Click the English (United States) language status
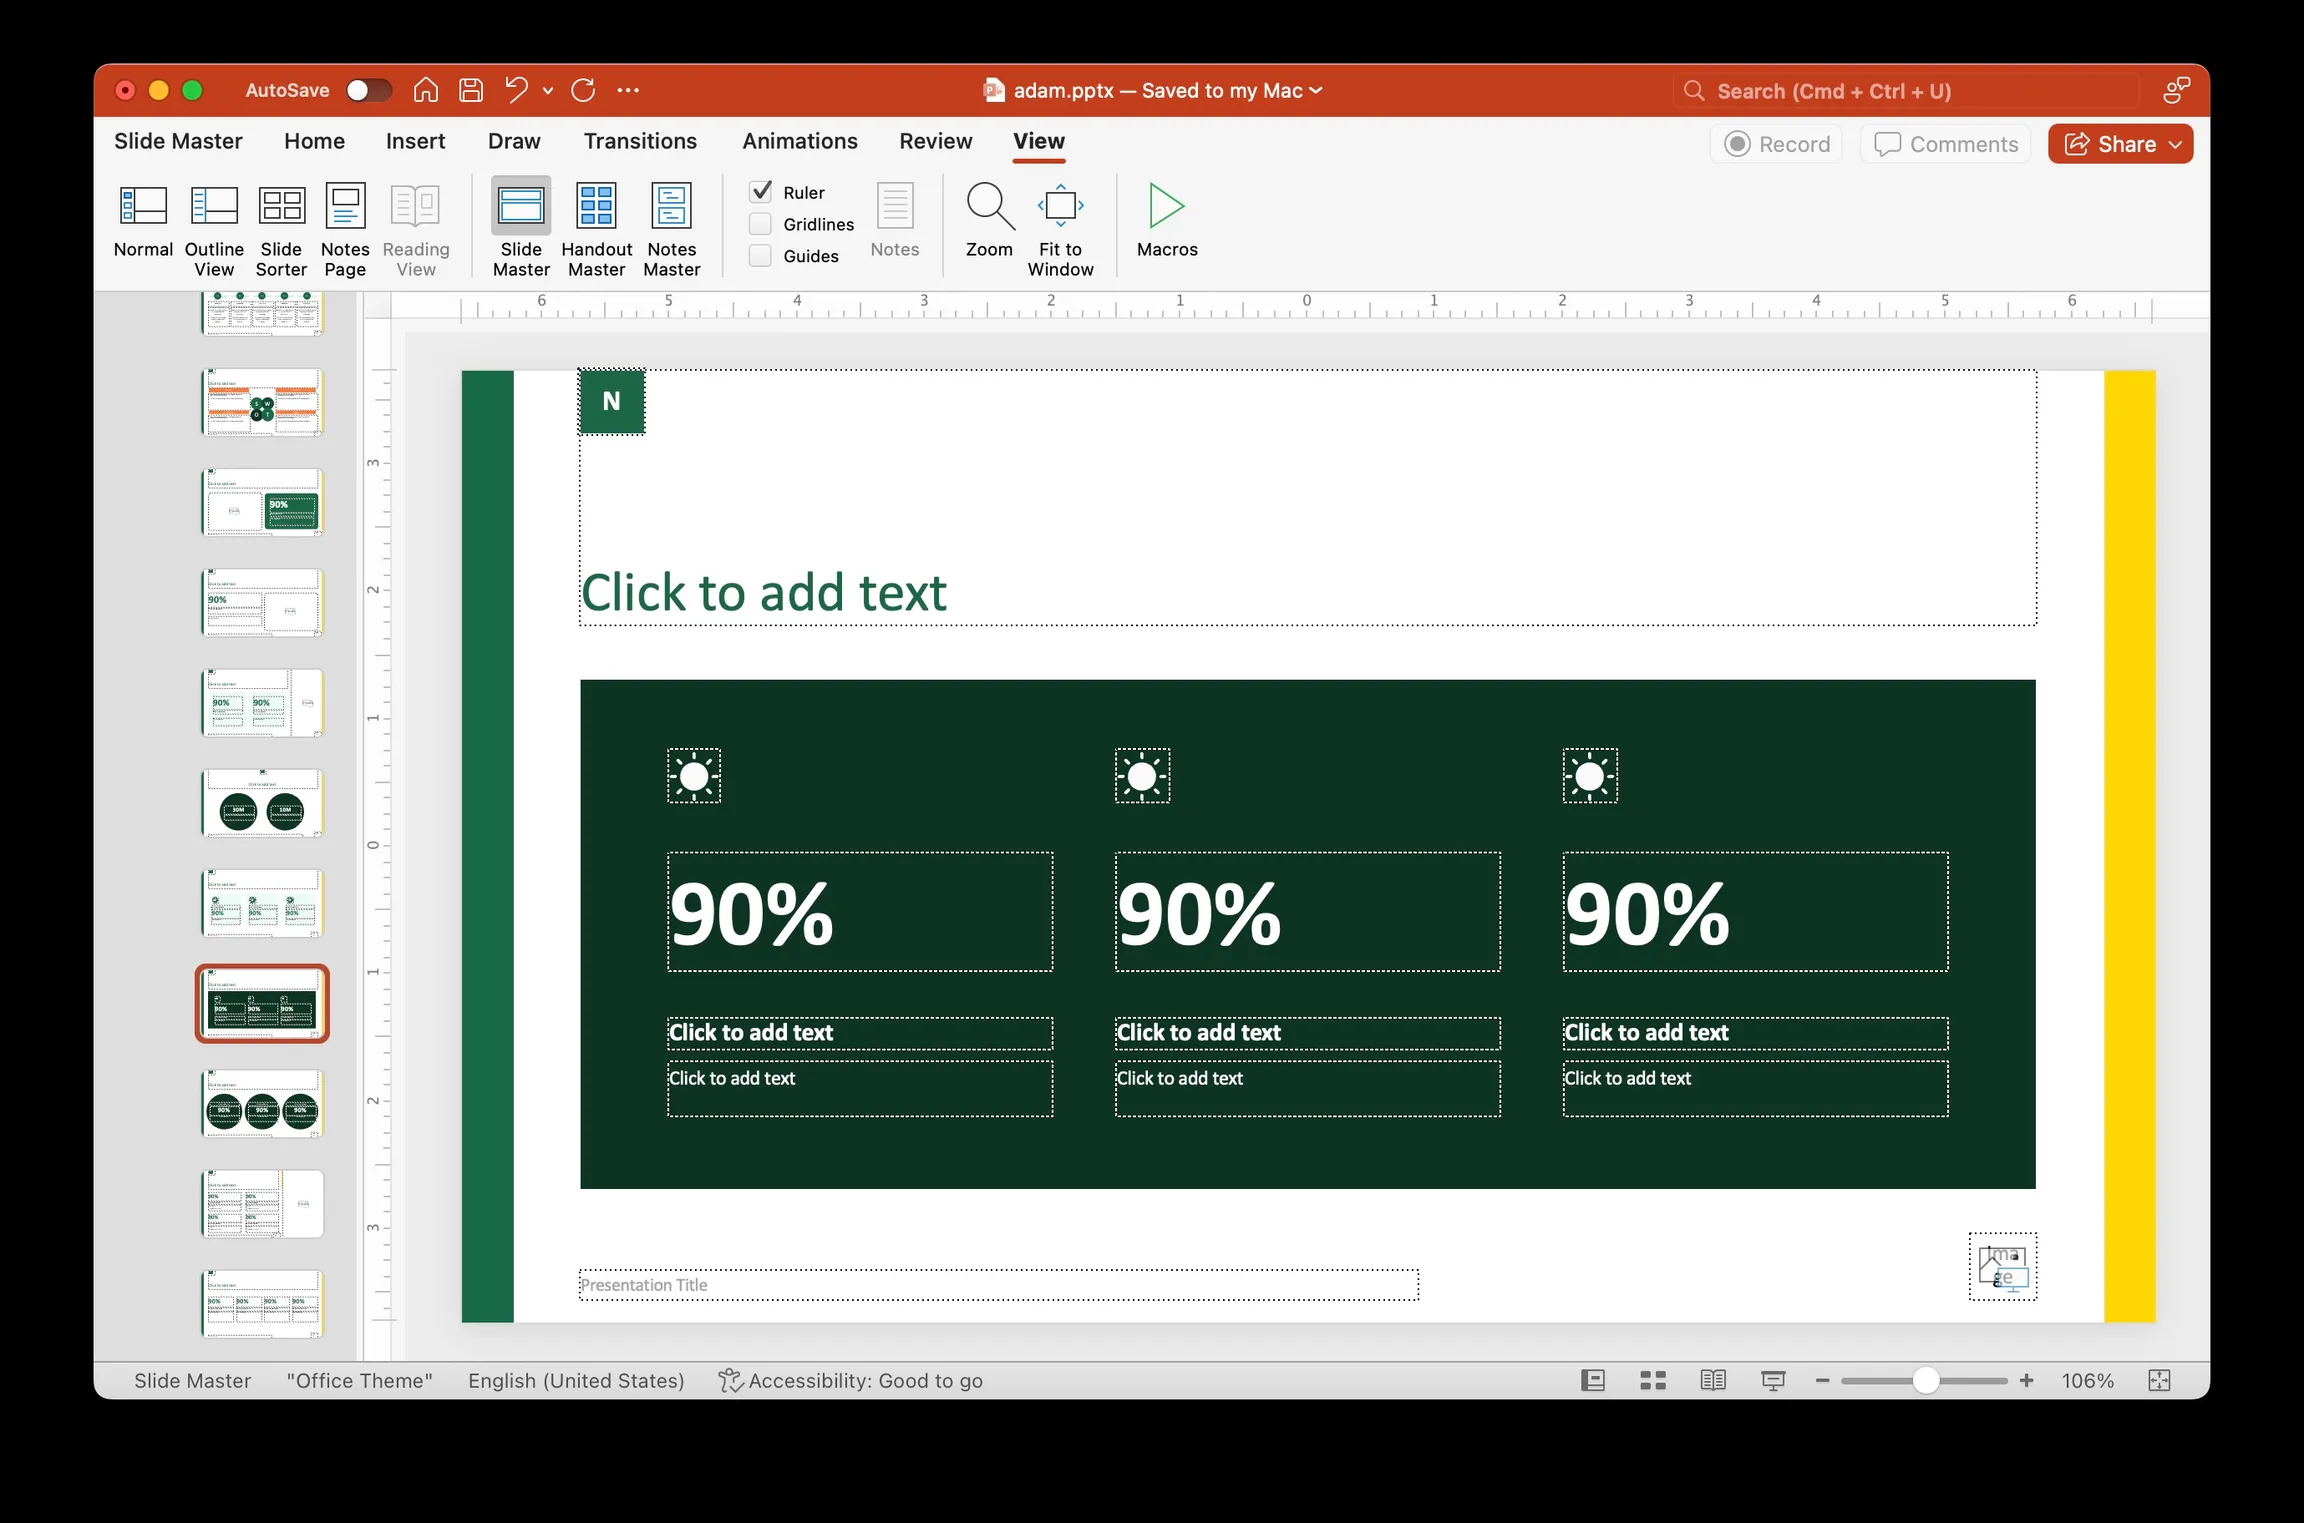The height and width of the screenshot is (1523, 2304). [x=576, y=1381]
